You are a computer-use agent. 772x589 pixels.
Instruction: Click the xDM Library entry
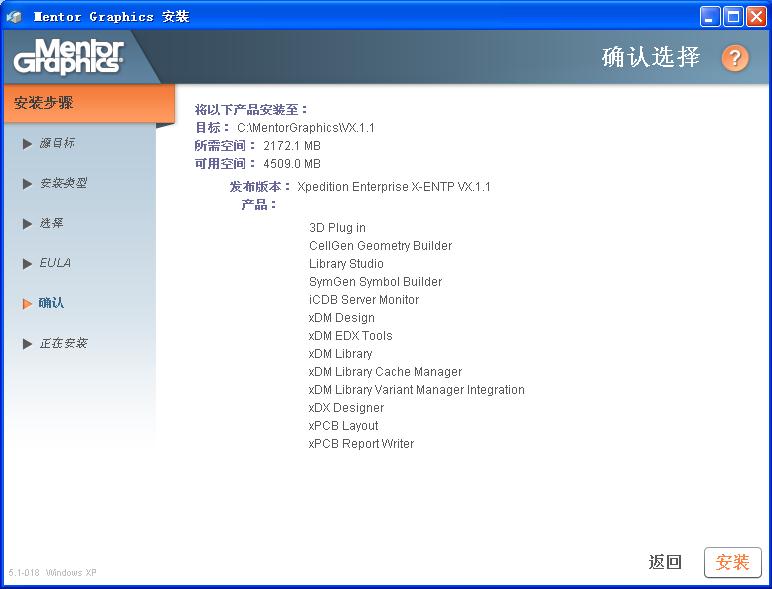tap(340, 354)
